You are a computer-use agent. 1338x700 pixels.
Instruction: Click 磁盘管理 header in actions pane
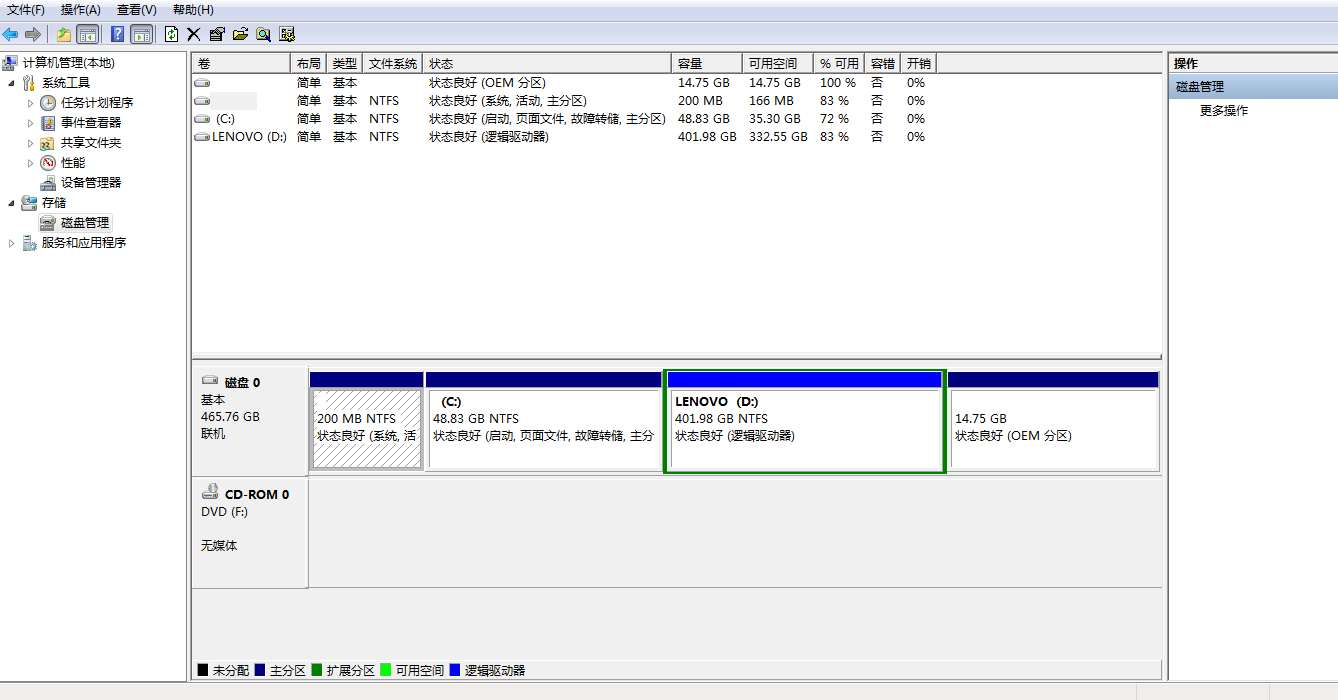pos(1252,87)
